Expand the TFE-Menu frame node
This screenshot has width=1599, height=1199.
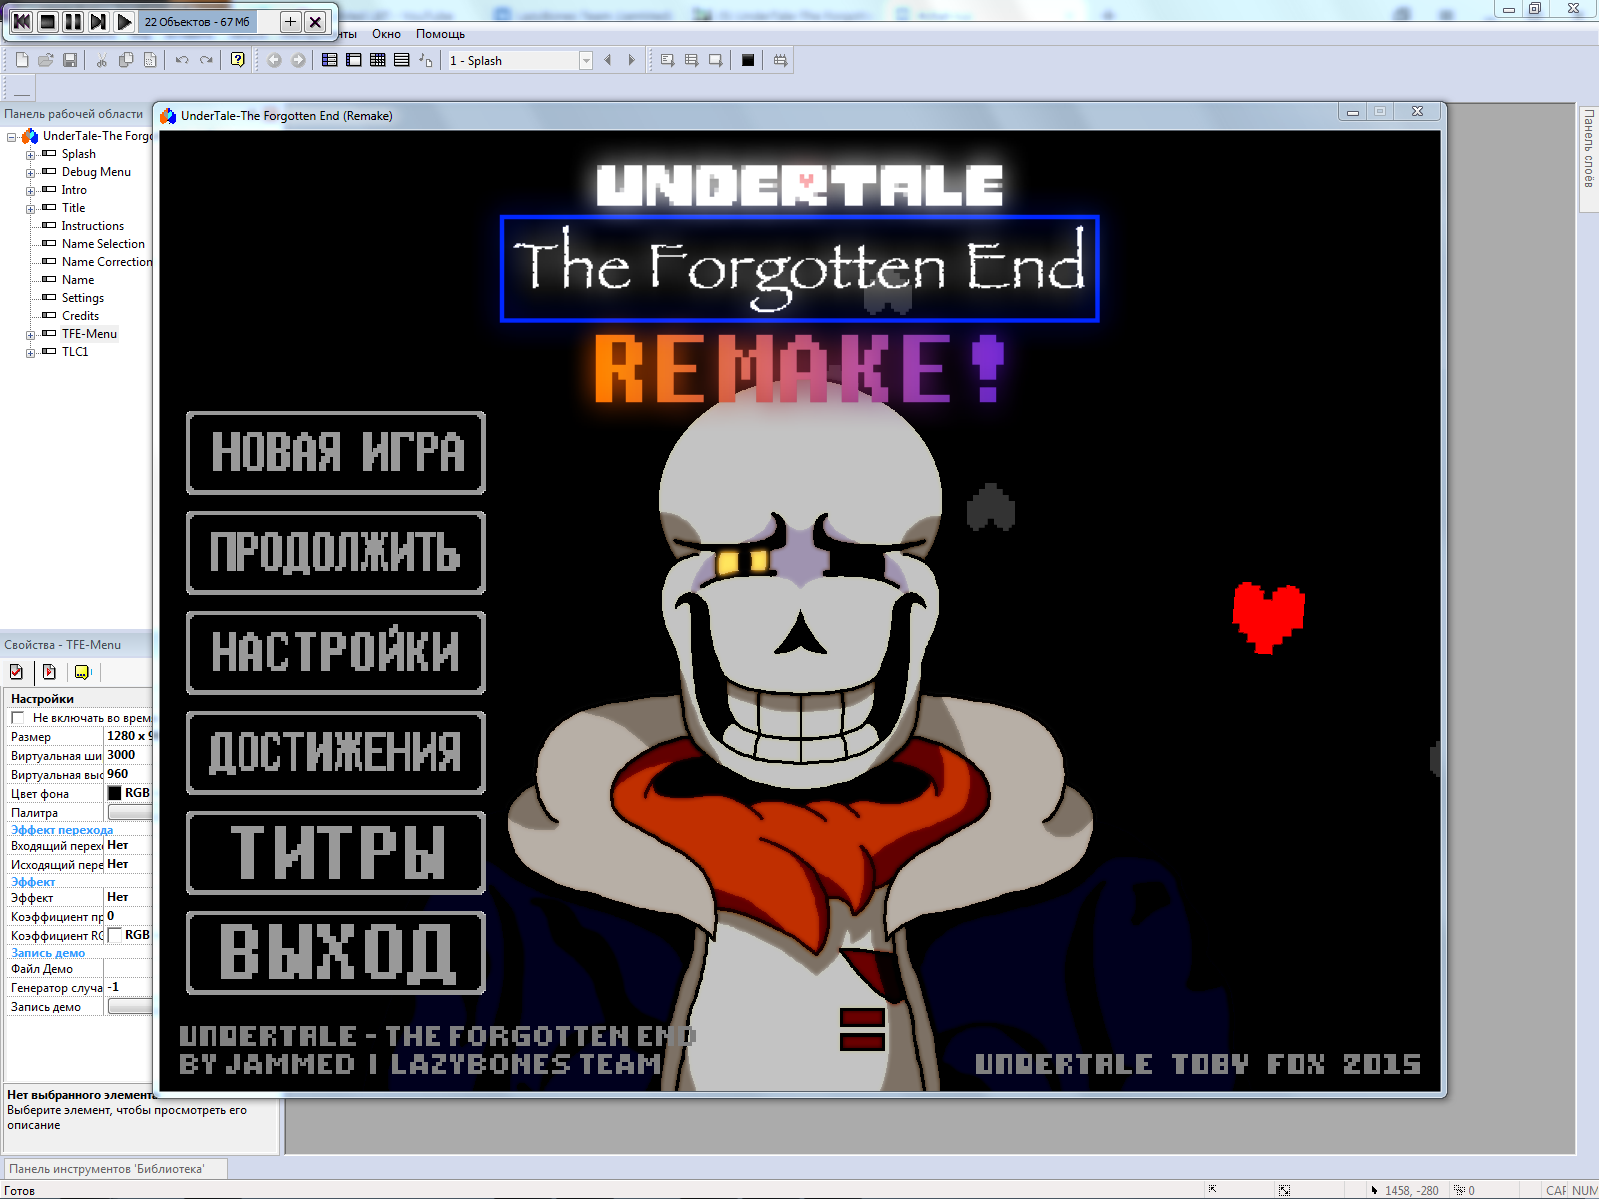click(30, 335)
